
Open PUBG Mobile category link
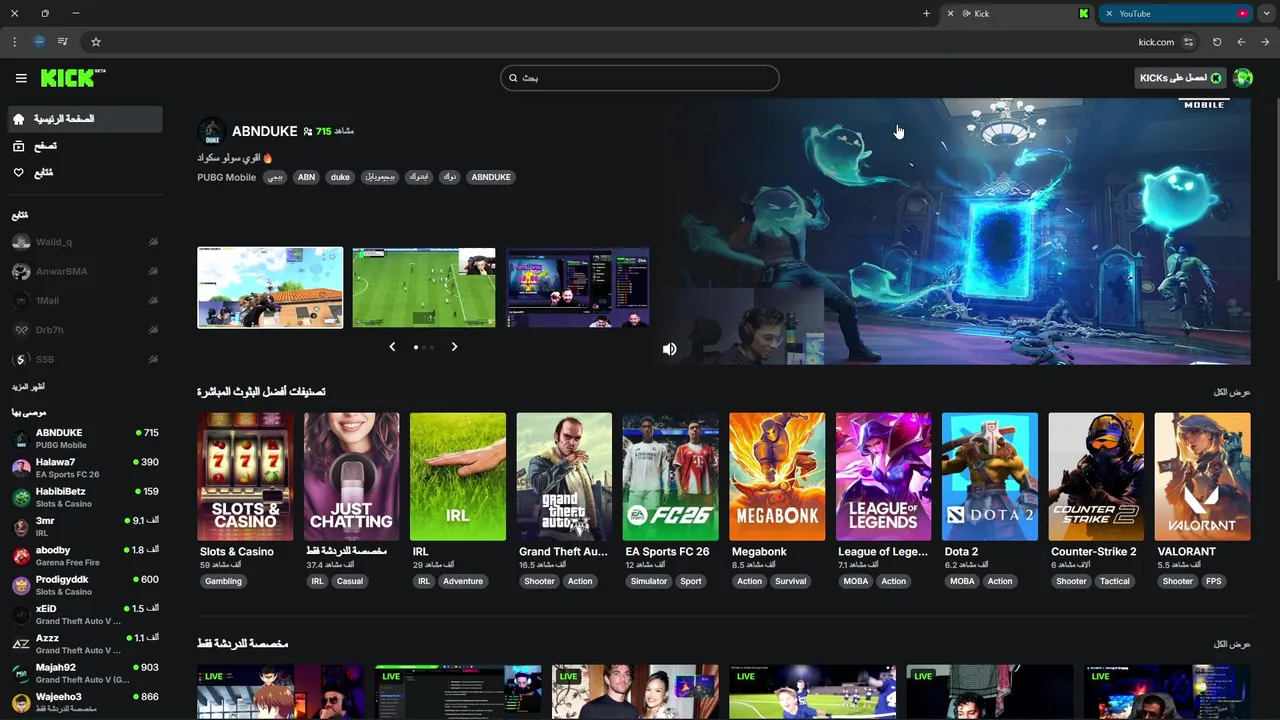(x=227, y=177)
